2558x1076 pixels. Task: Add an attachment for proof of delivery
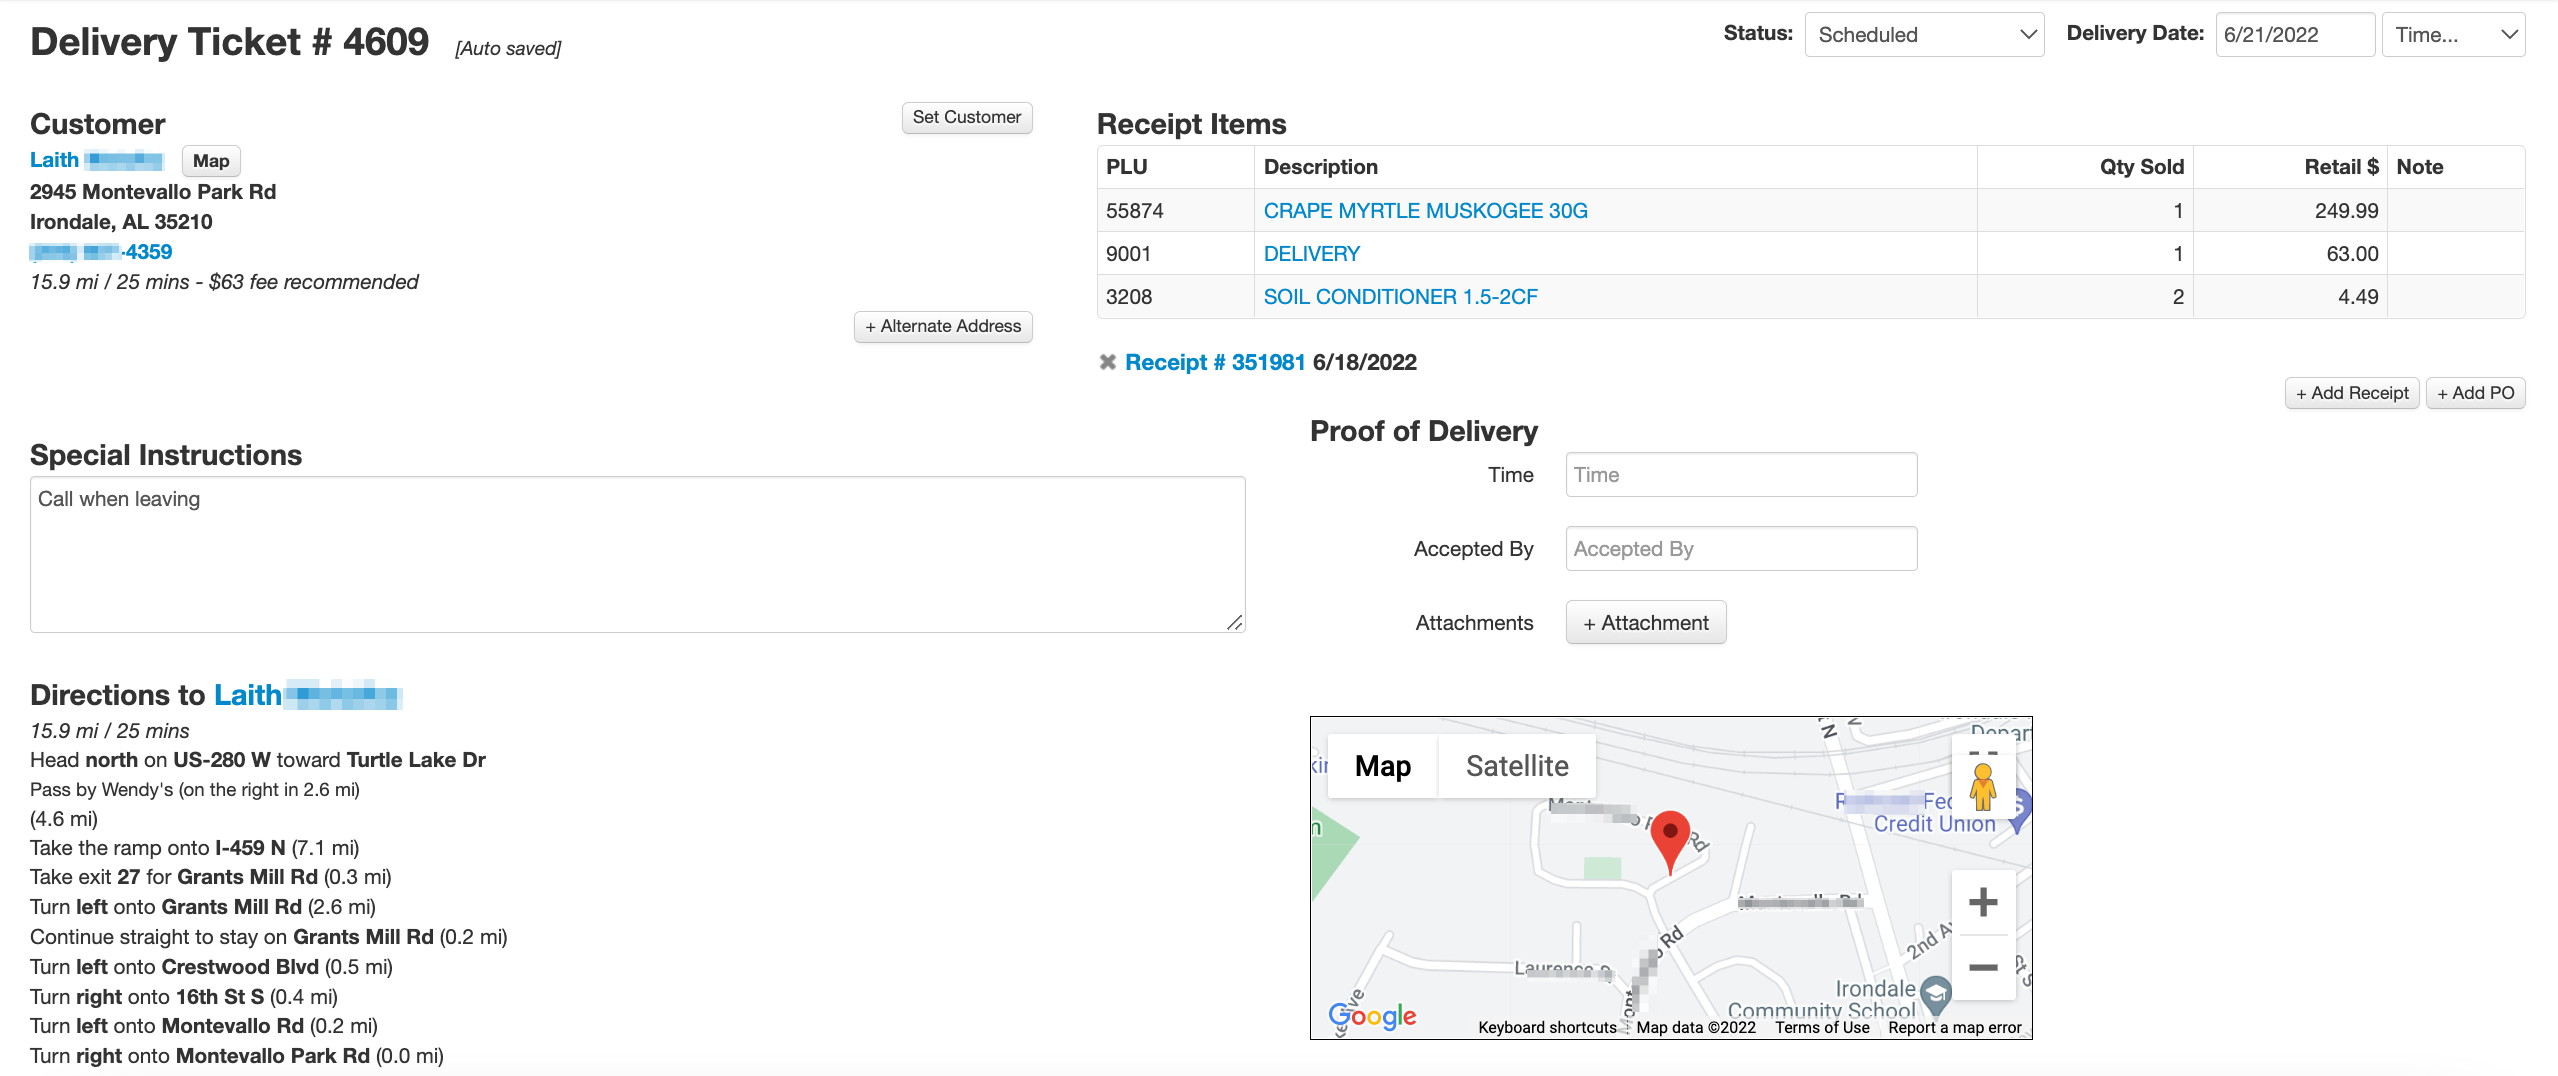[x=1645, y=623]
